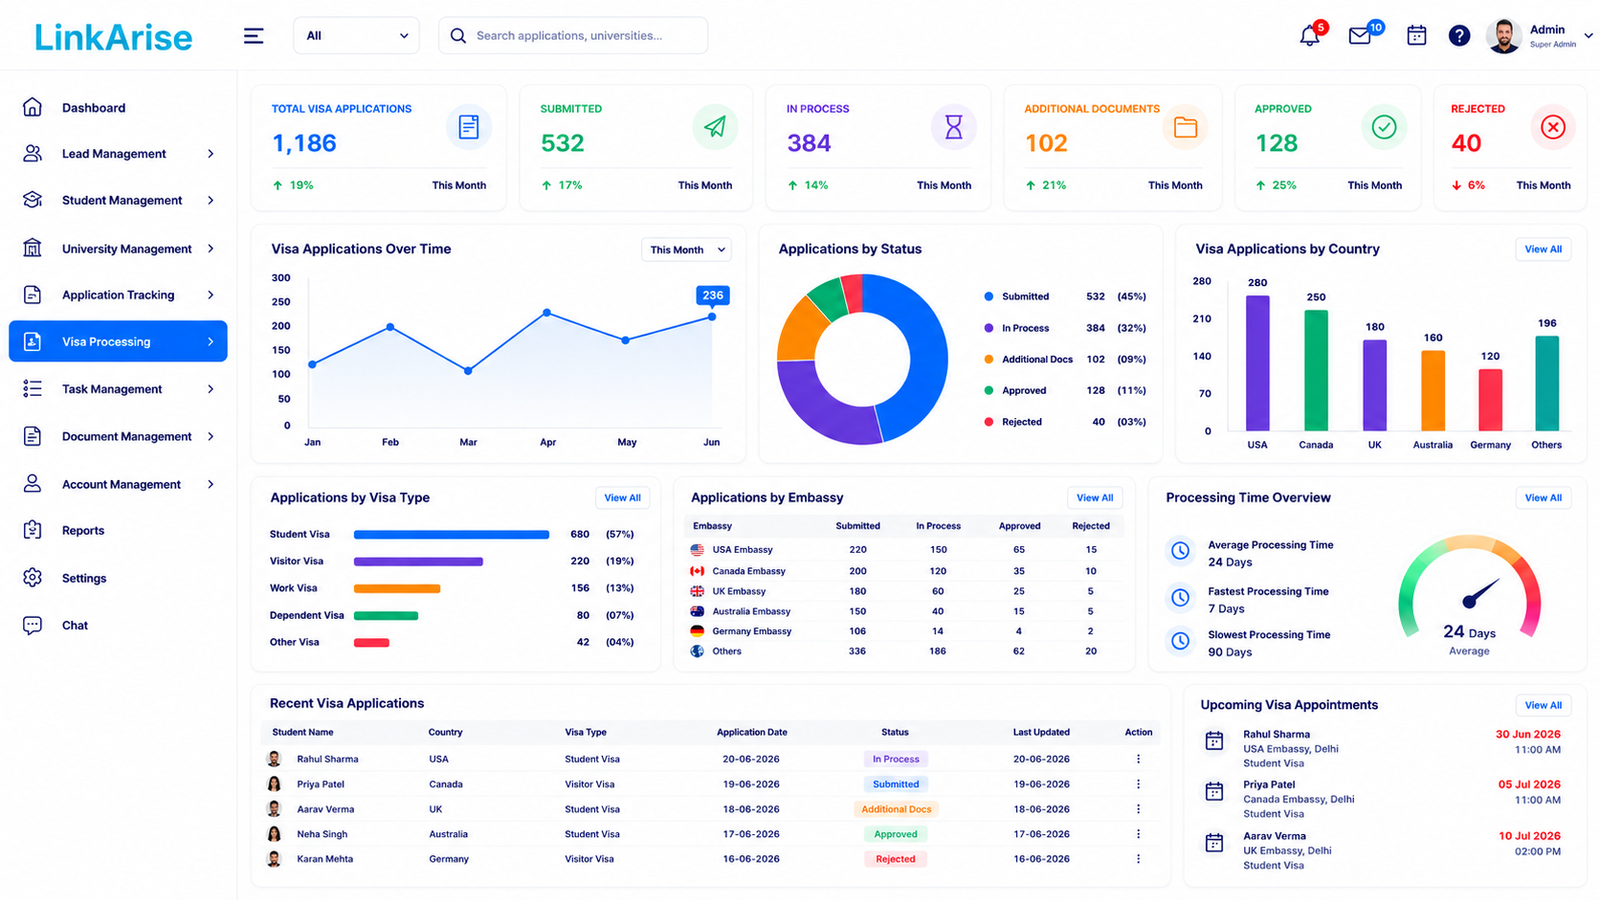
Task: Click the LinkArise logo
Action: pos(113,38)
